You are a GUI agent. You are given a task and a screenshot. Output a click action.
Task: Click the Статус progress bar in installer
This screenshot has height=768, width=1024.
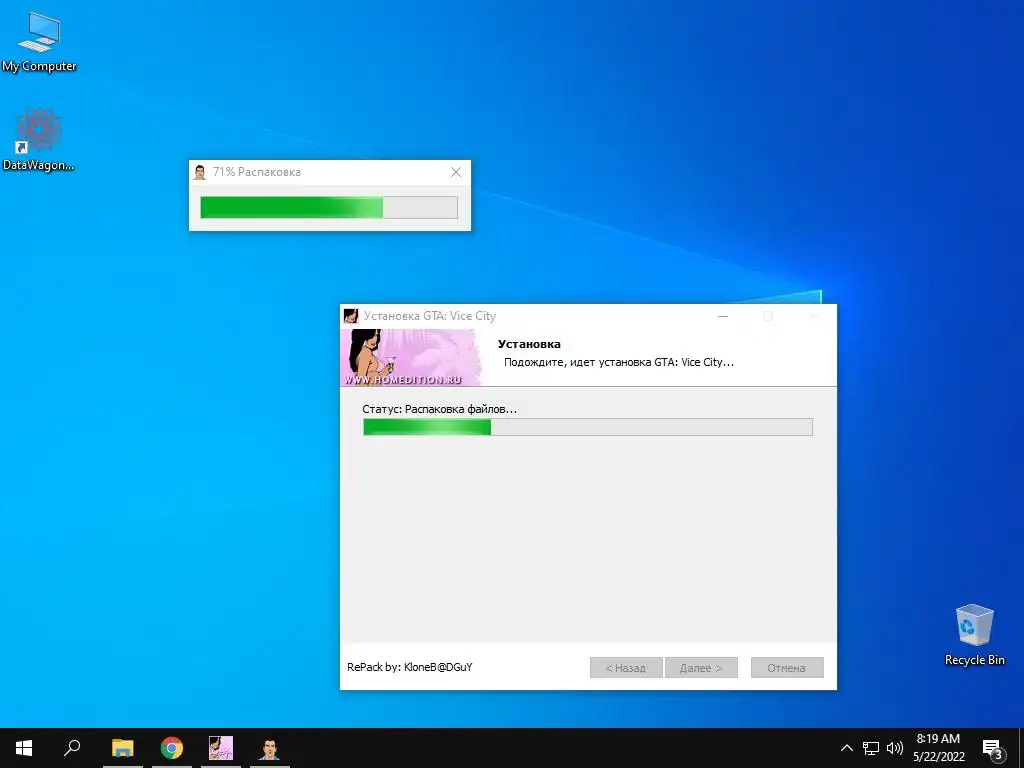tap(588, 427)
